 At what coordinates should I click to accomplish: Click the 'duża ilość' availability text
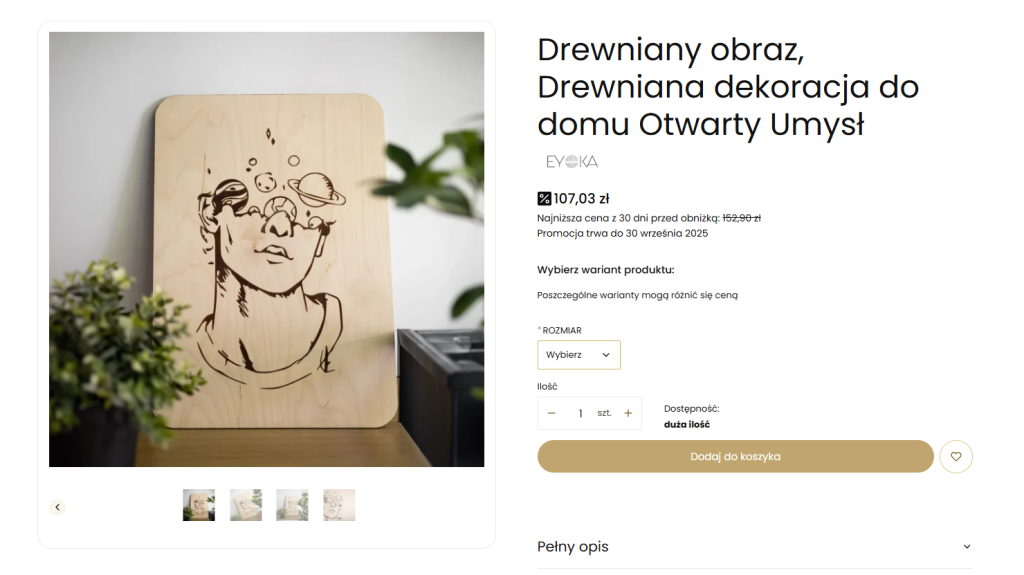point(687,424)
